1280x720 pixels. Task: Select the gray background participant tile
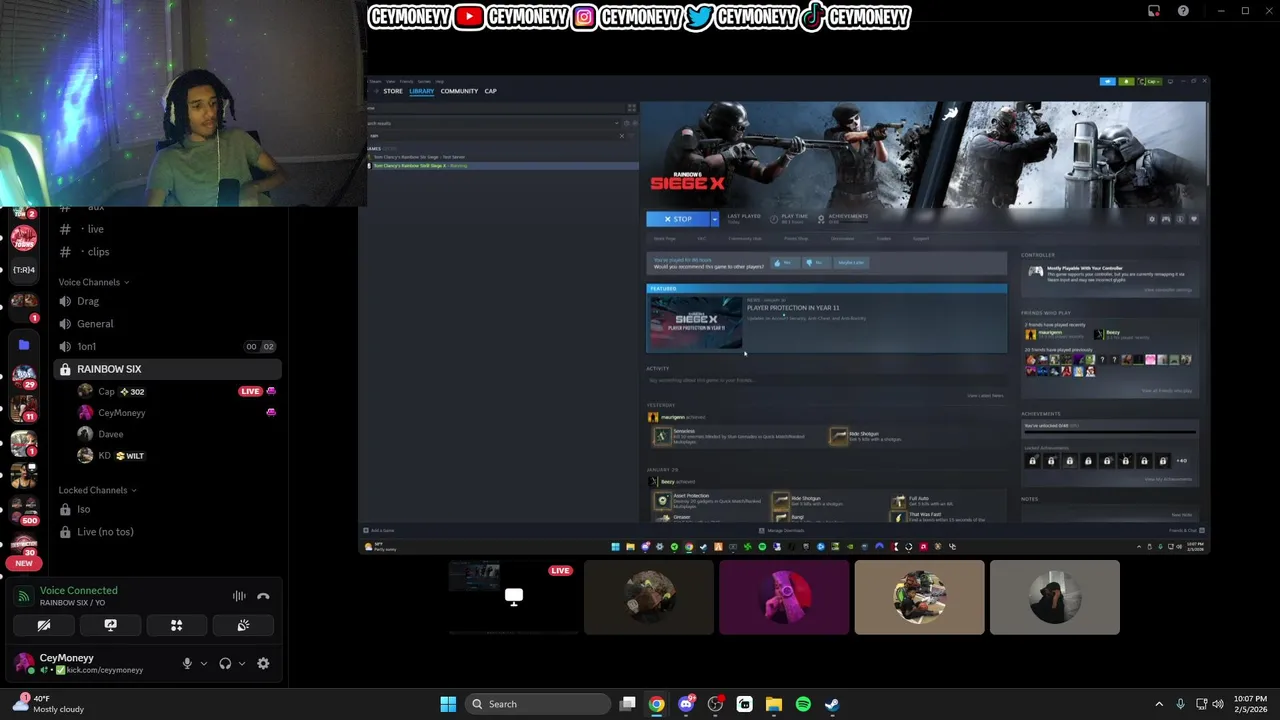tap(1054, 597)
